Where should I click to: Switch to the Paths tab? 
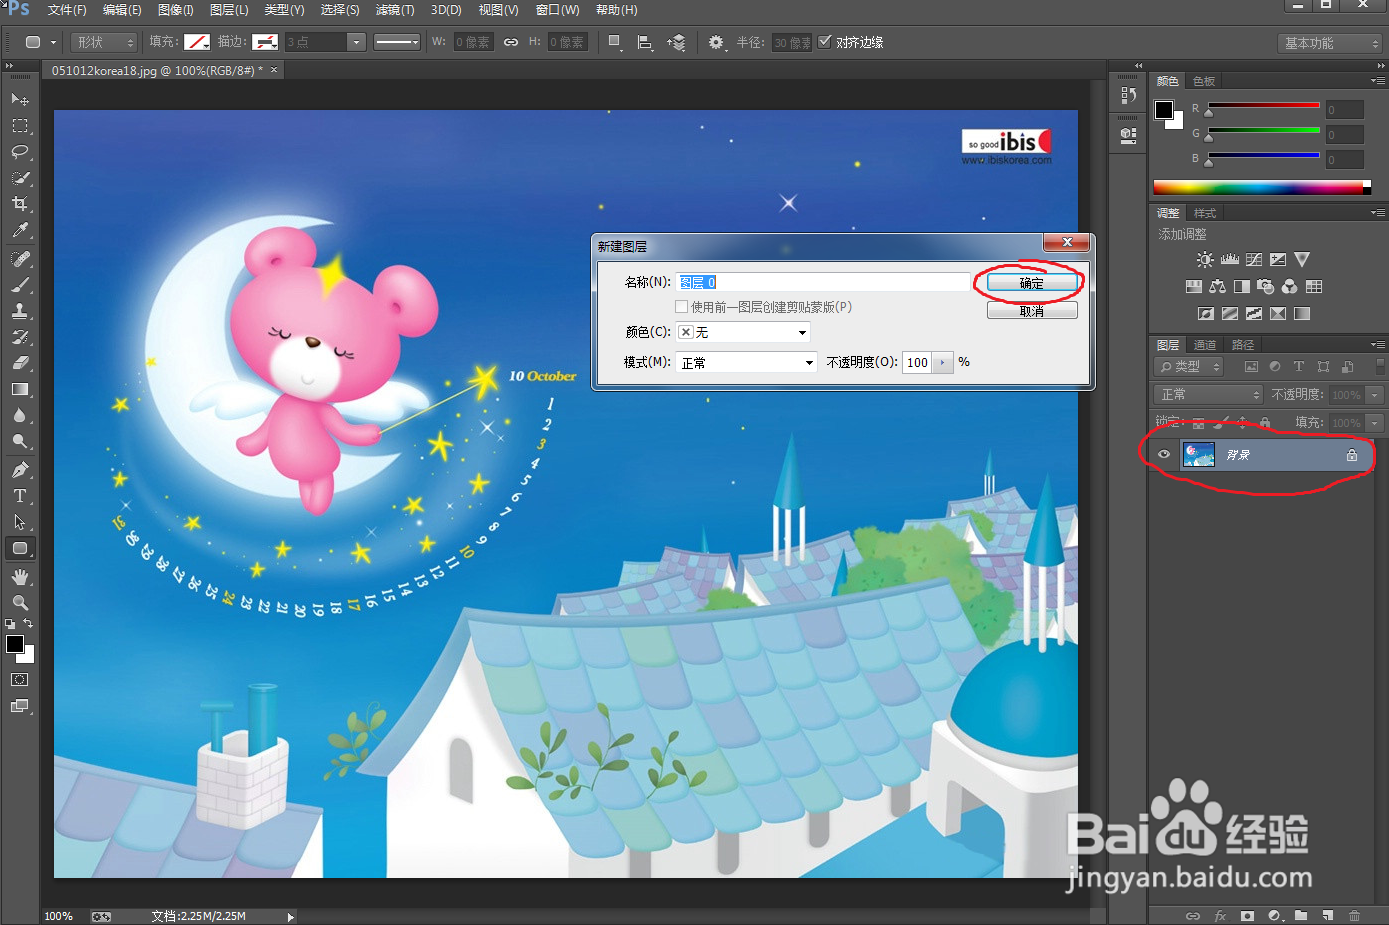point(1243,345)
